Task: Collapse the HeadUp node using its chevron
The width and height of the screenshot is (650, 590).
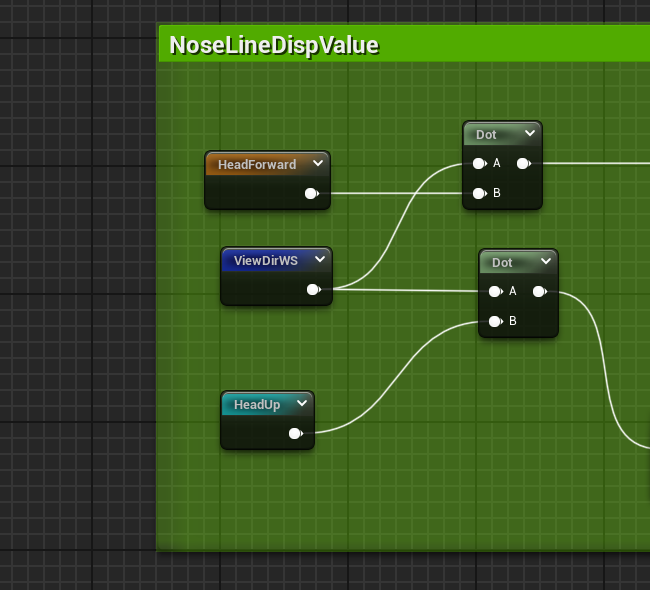Action: (302, 404)
